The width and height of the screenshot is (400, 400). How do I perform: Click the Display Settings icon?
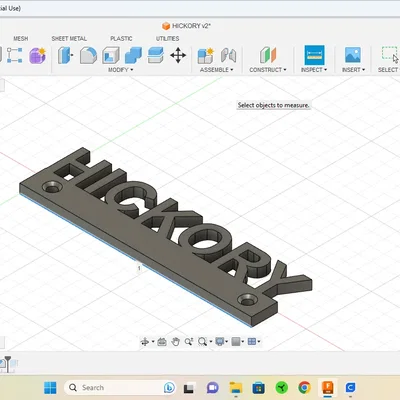point(220,342)
